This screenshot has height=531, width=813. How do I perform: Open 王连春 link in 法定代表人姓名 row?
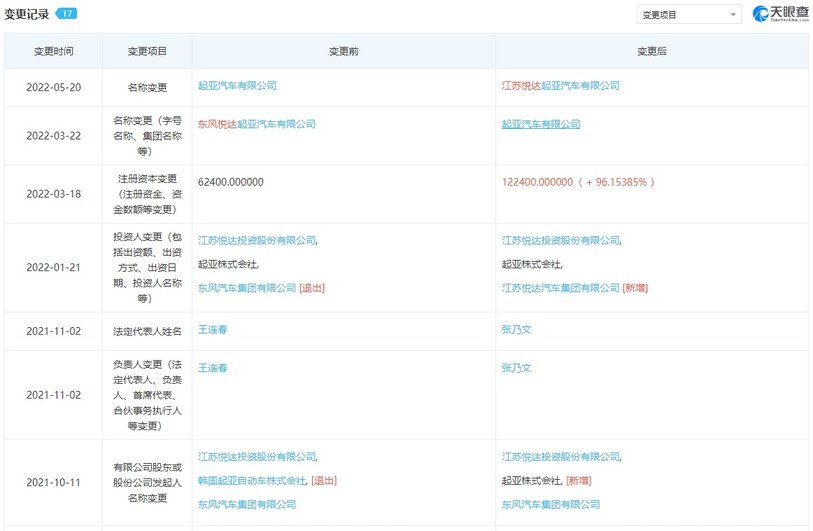tap(213, 329)
